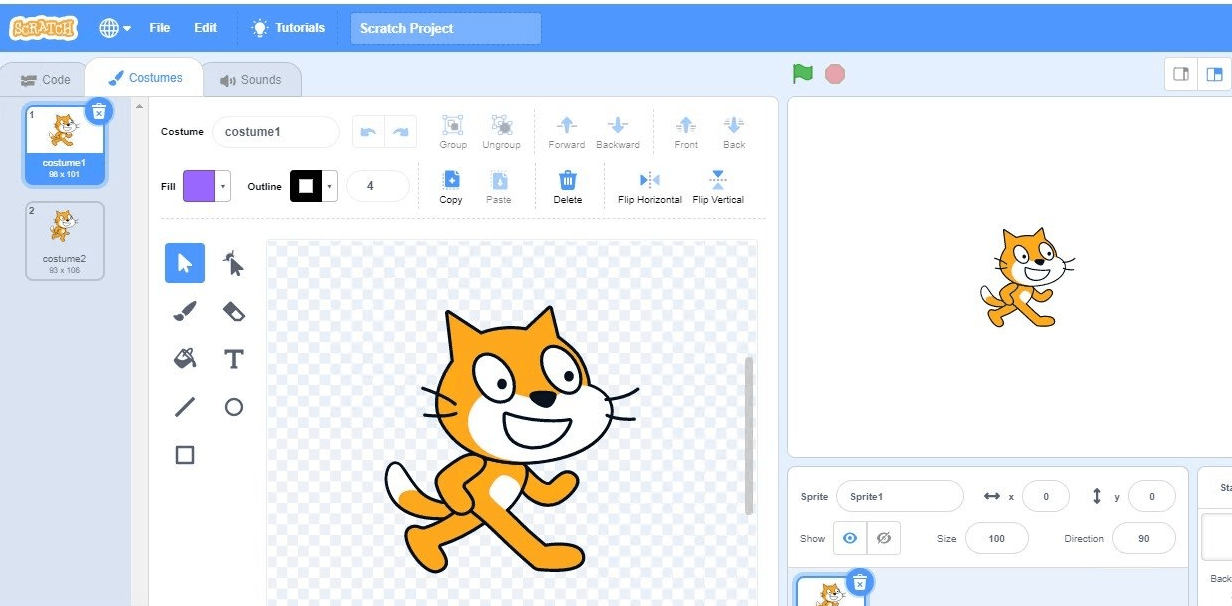Image resolution: width=1232 pixels, height=606 pixels.
Task: Pick the Line drawing tool
Action: point(185,407)
